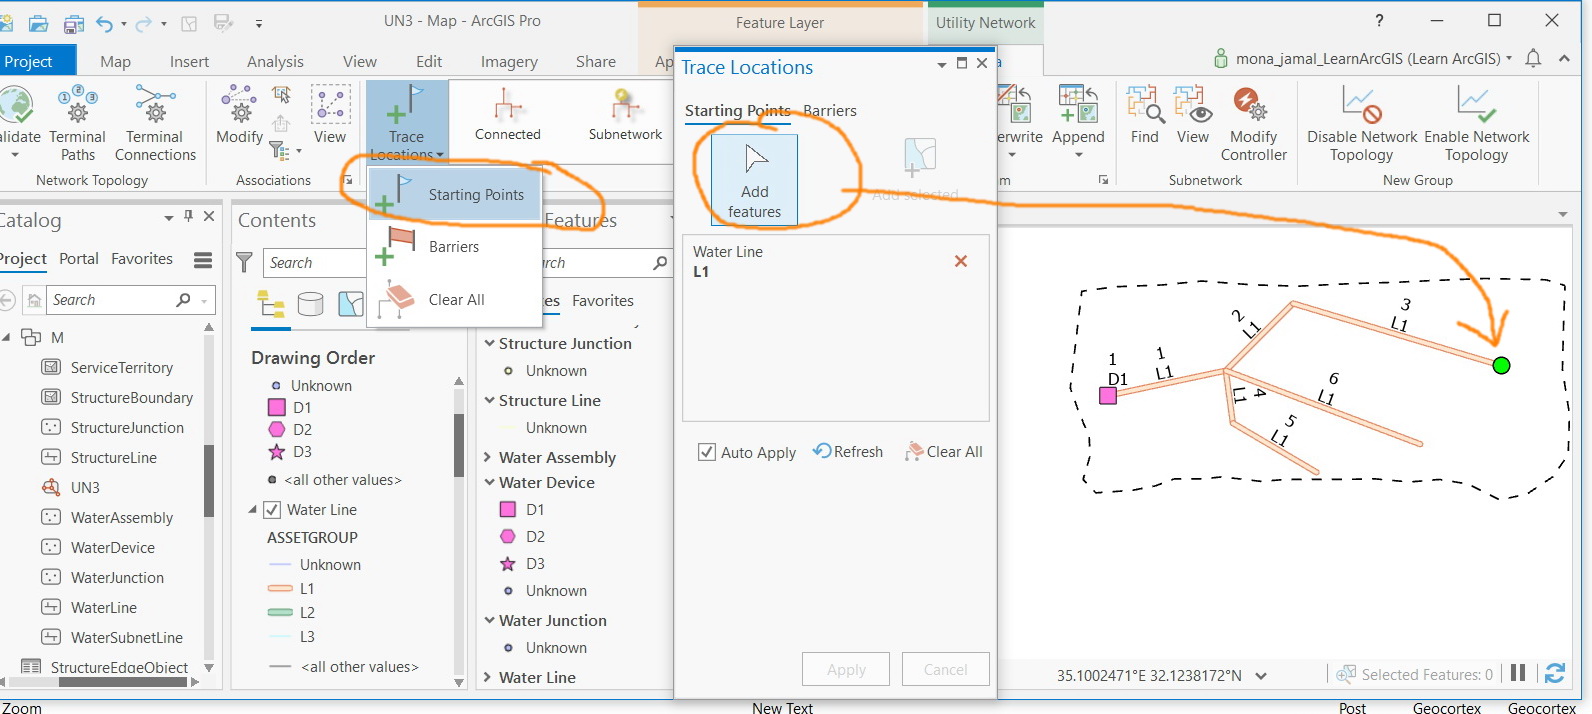1592x714 pixels.
Task: Select List By Data Source icon
Action: coord(311,303)
